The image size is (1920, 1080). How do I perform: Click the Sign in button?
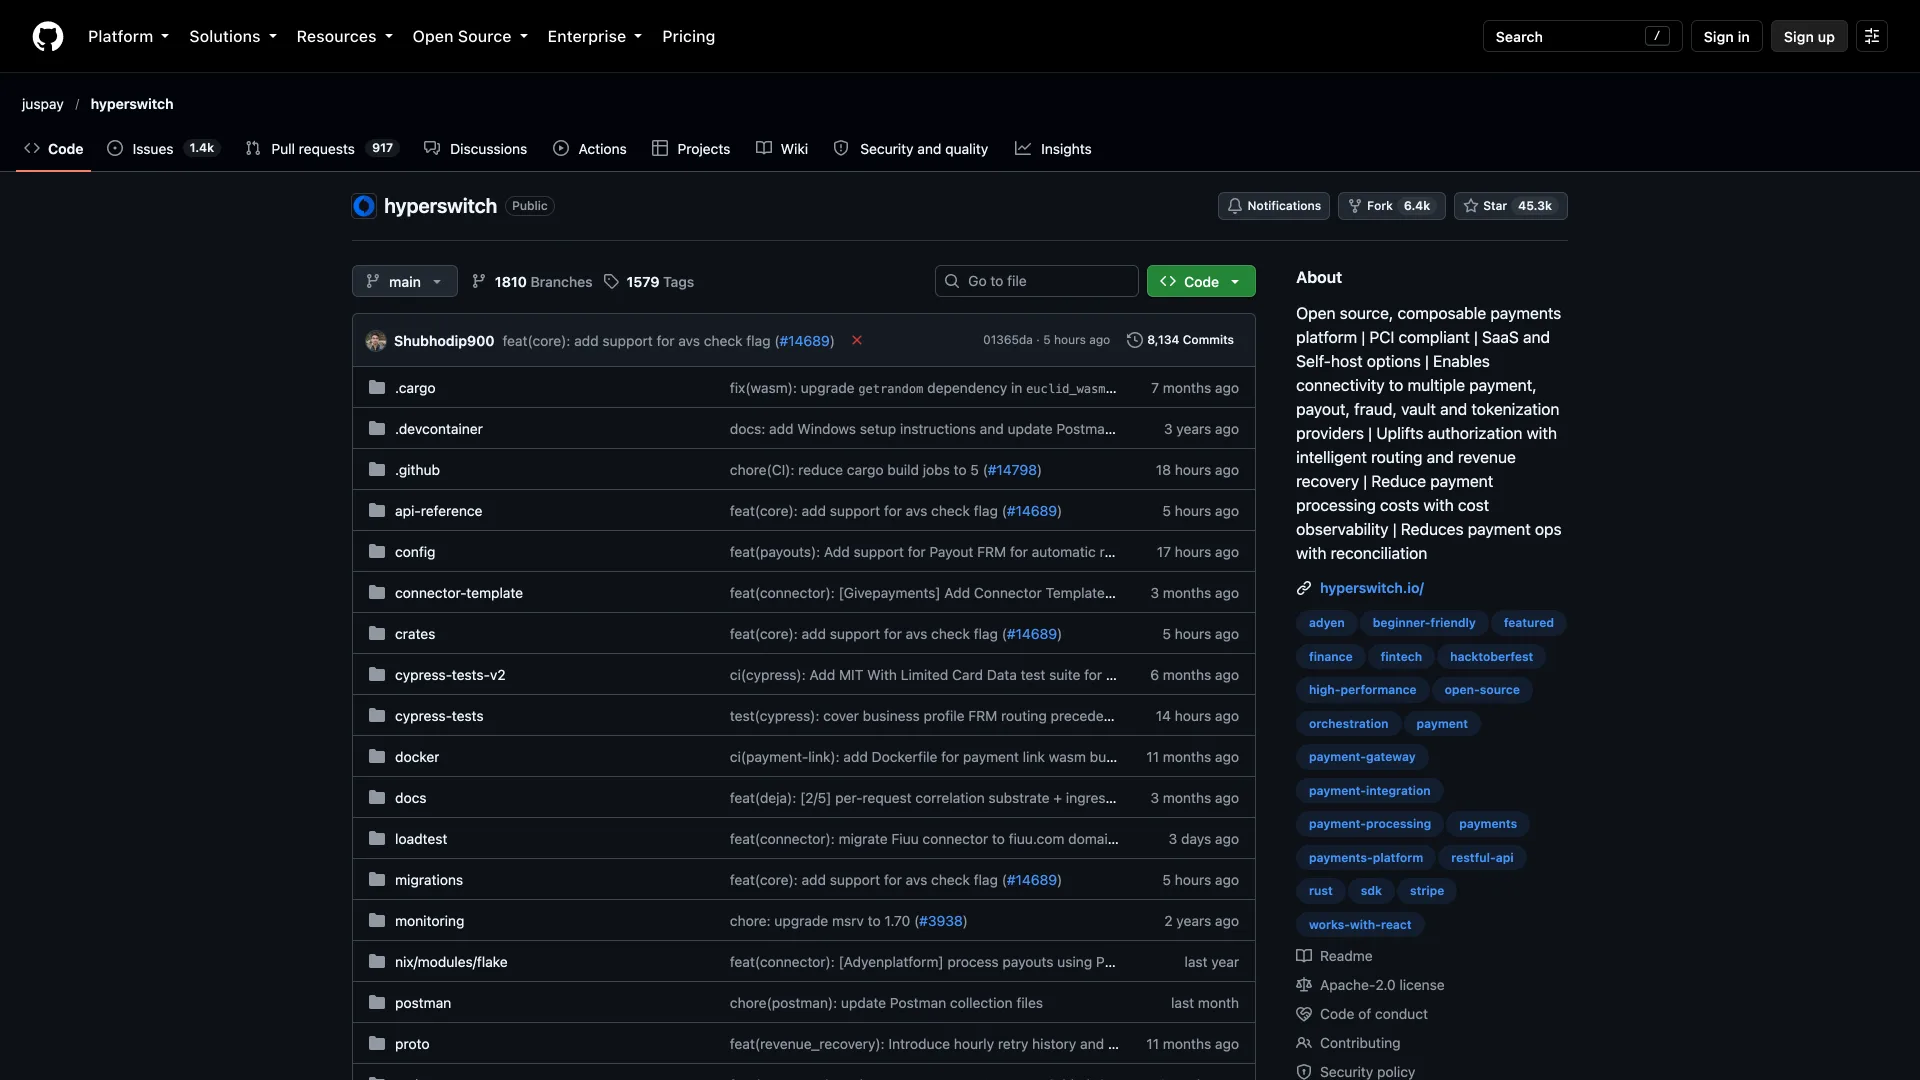pyautogui.click(x=1726, y=36)
